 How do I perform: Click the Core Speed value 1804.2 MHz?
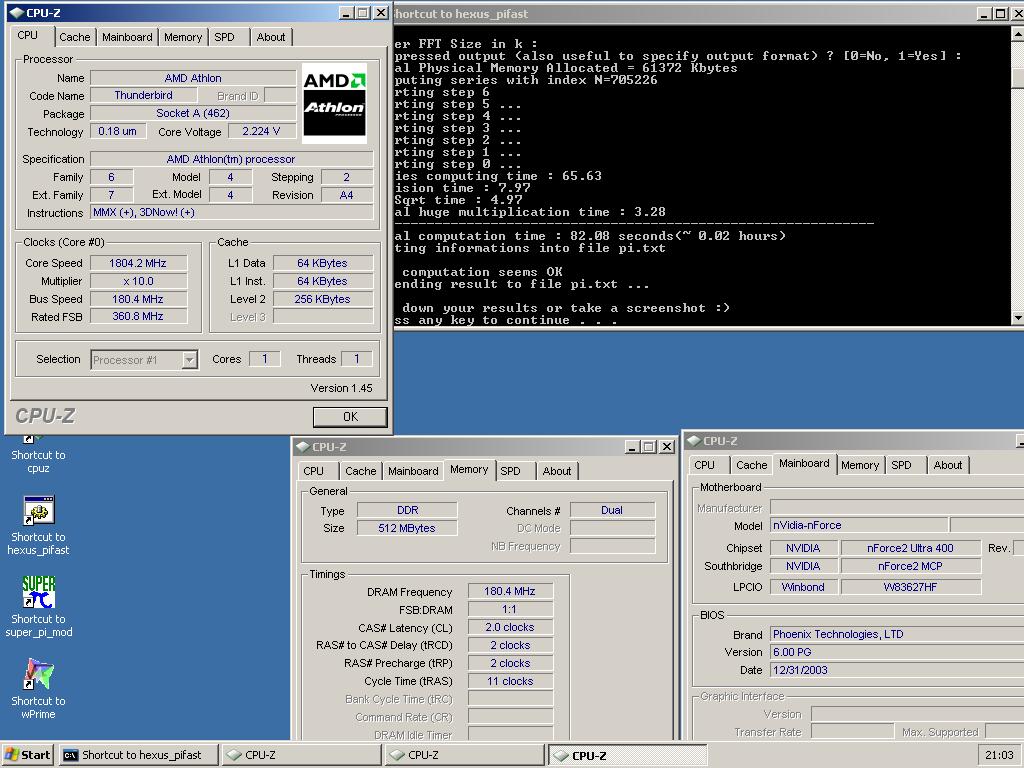point(138,263)
